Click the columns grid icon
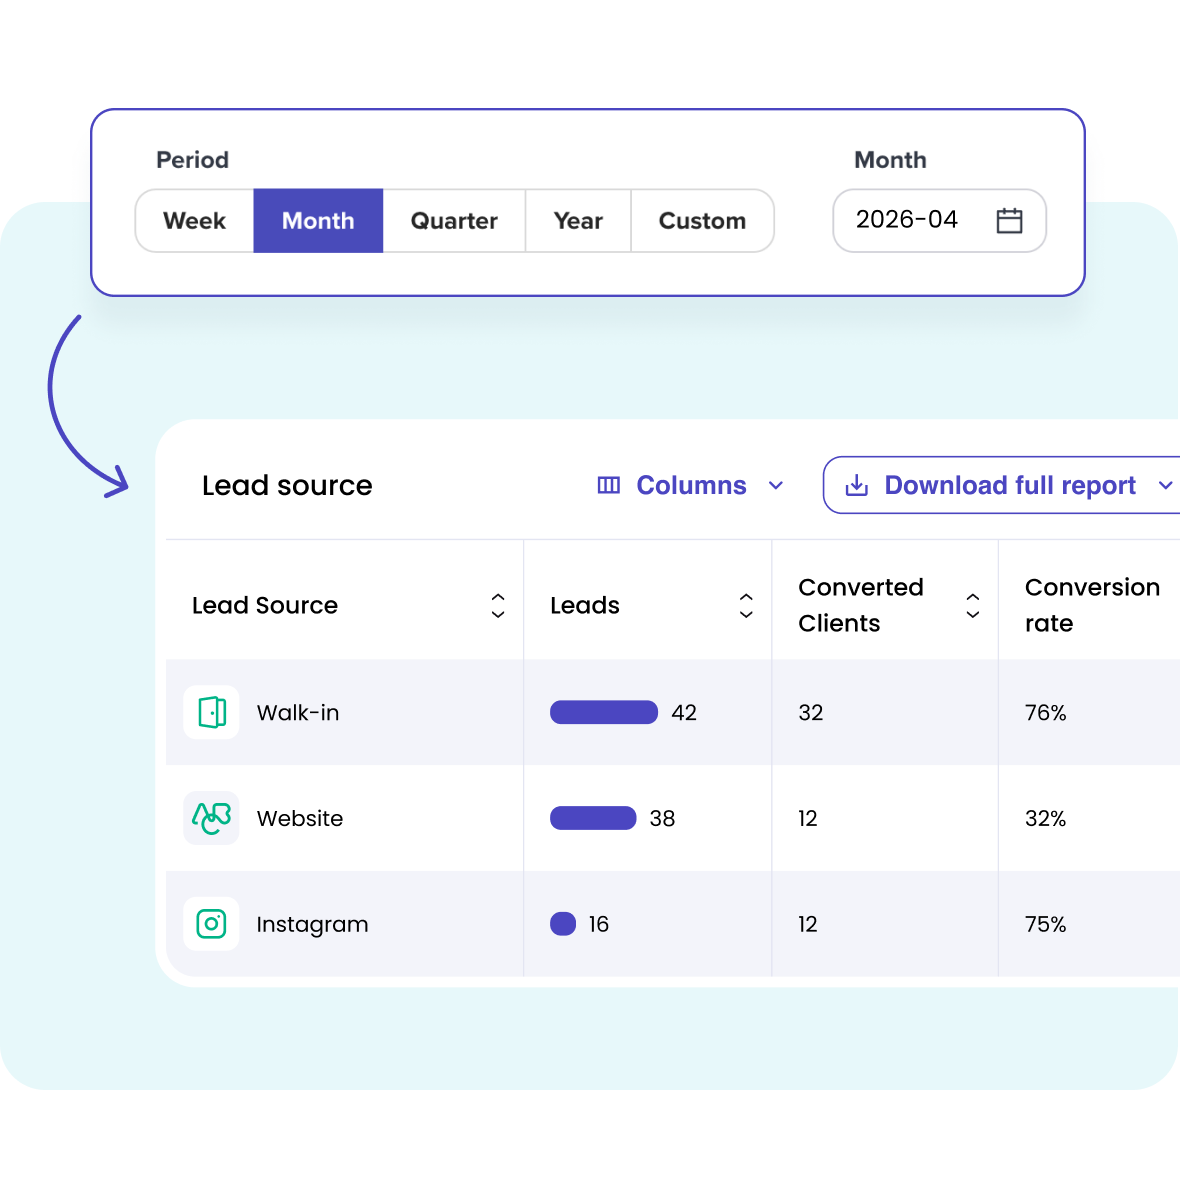The width and height of the screenshot is (1180, 1200). click(x=609, y=485)
